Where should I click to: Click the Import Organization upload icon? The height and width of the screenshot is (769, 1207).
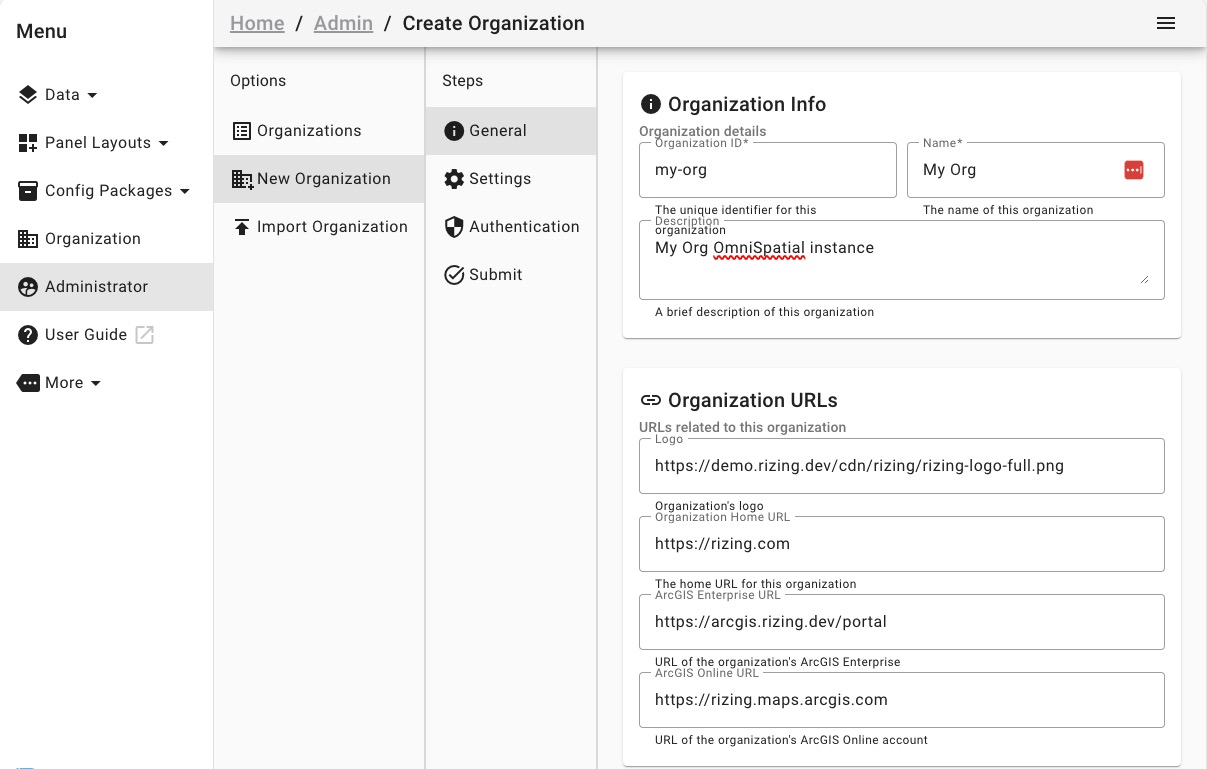242,227
